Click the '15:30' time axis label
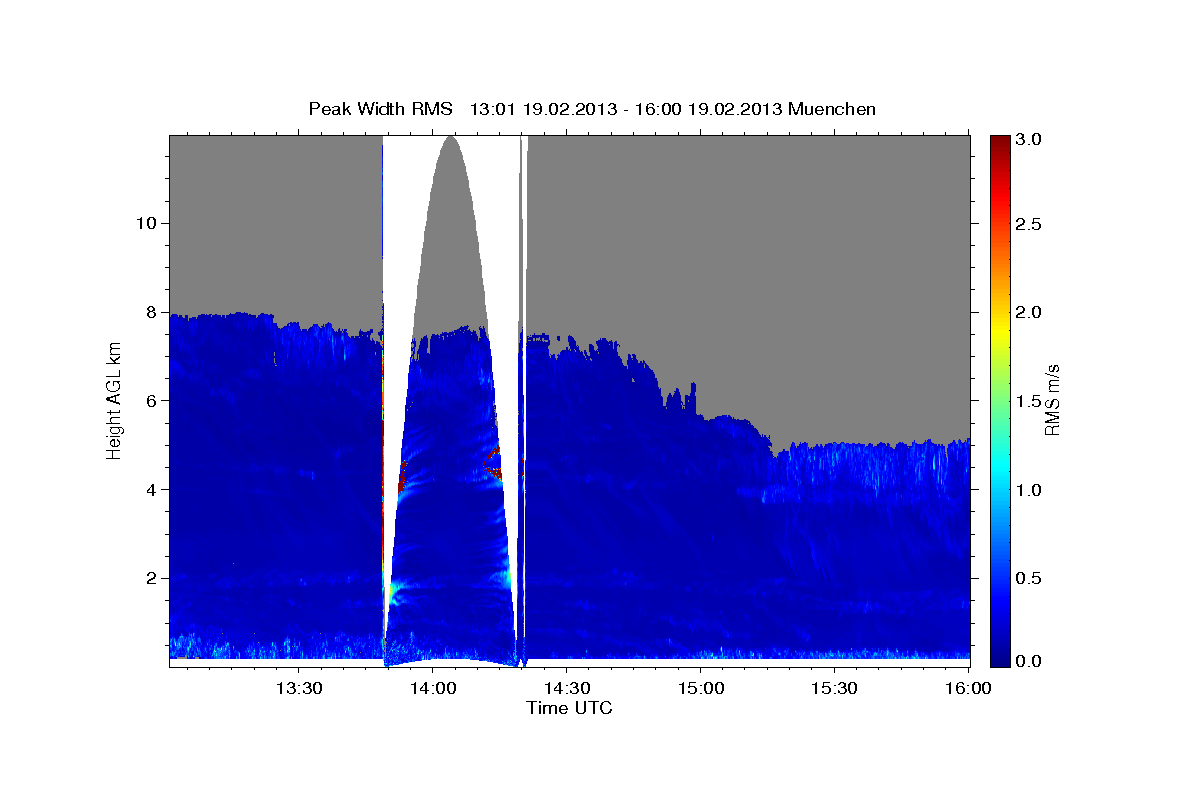Viewport: 1200px width, 800px height. [x=833, y=688]
